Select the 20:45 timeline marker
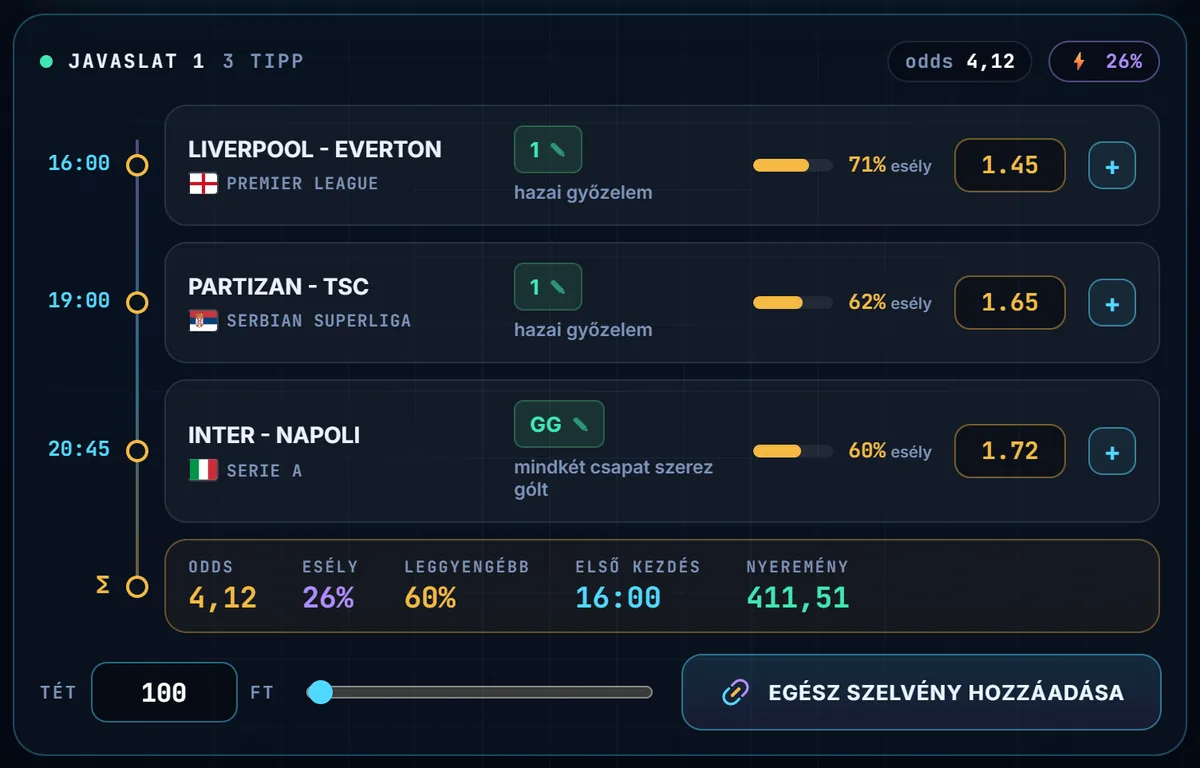 coord(137,451)
